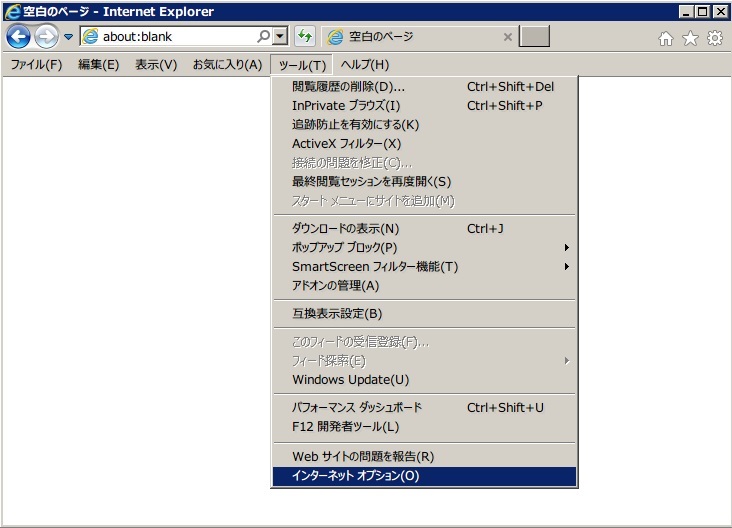Screen dimensions: 732x528
Task: Click the page icon in address bar
Action: [x=90, y=36]
